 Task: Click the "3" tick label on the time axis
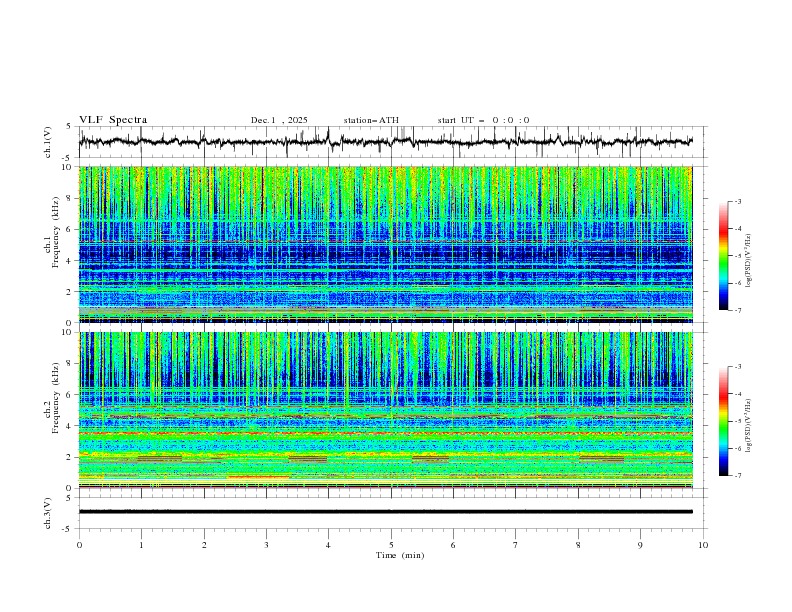(x=266, y=545)
